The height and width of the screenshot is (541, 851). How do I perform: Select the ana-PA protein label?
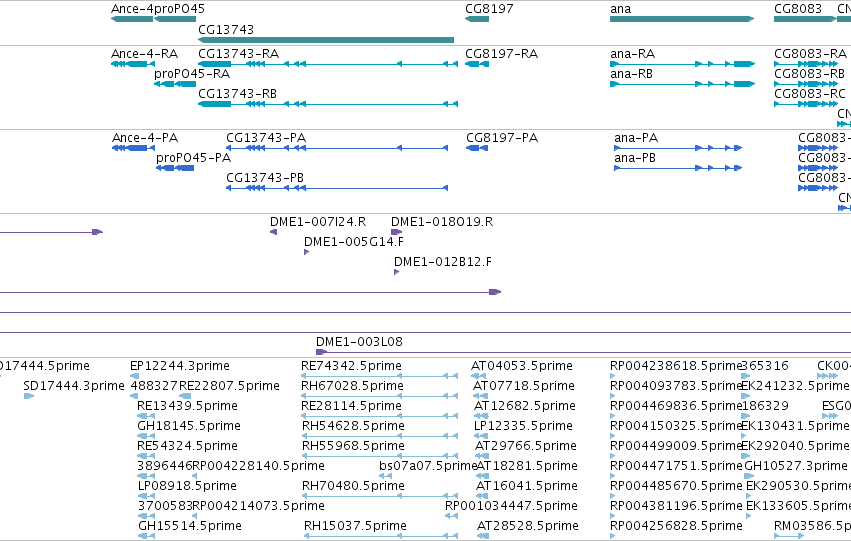[636, 138]
